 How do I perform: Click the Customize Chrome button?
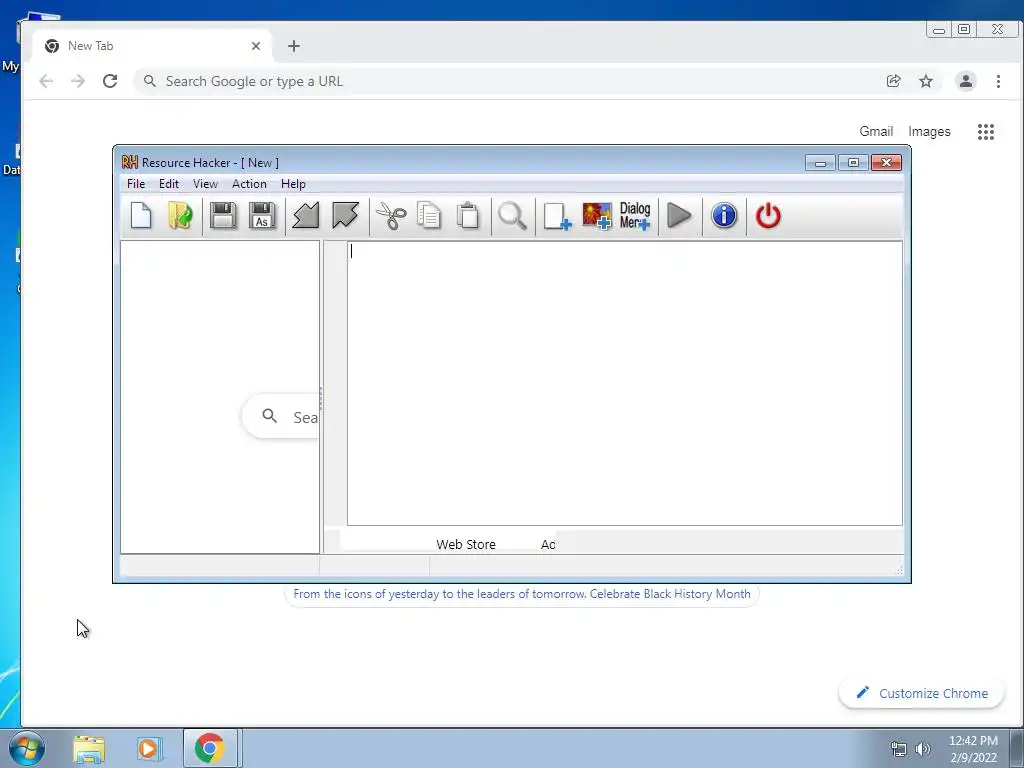coord(921,693)
